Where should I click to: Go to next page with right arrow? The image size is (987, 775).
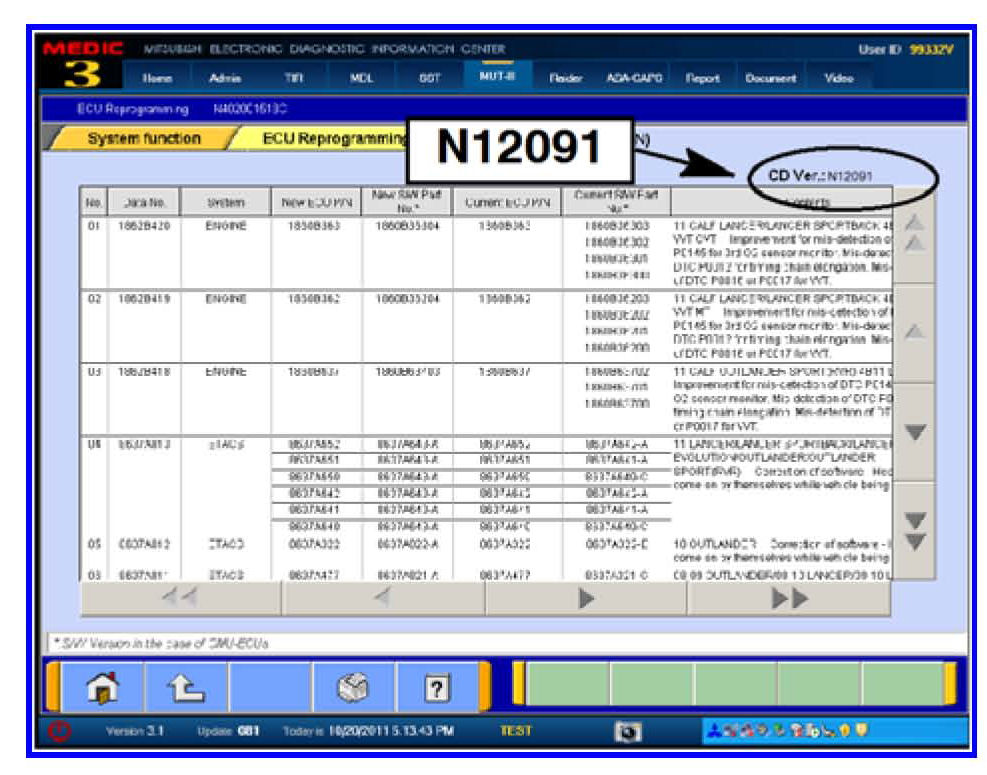586,598
